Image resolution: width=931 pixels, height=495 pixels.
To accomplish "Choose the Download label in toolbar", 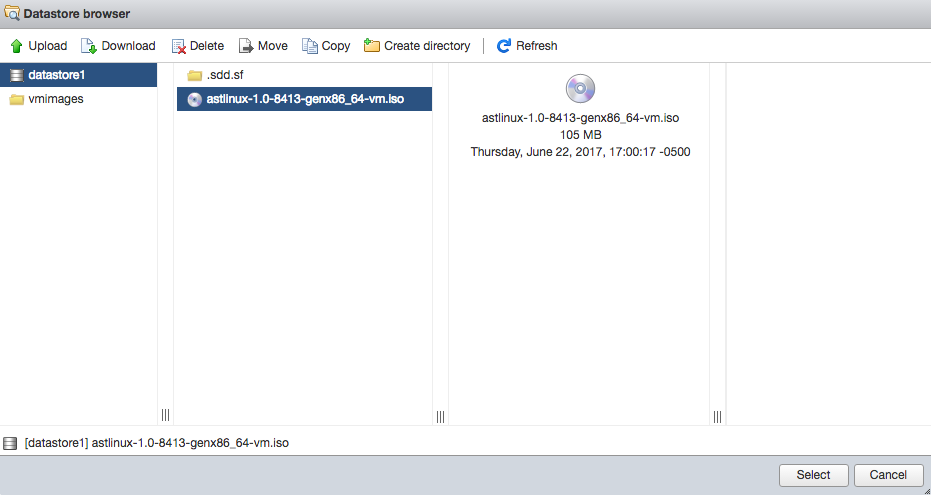I will (128, 46).
